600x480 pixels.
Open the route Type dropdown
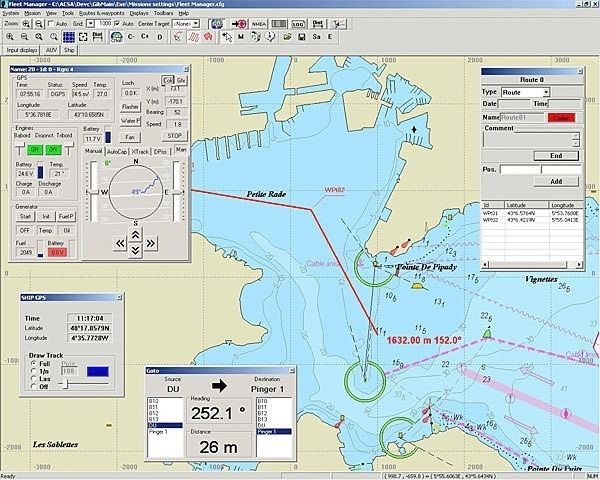click(546, 92)
